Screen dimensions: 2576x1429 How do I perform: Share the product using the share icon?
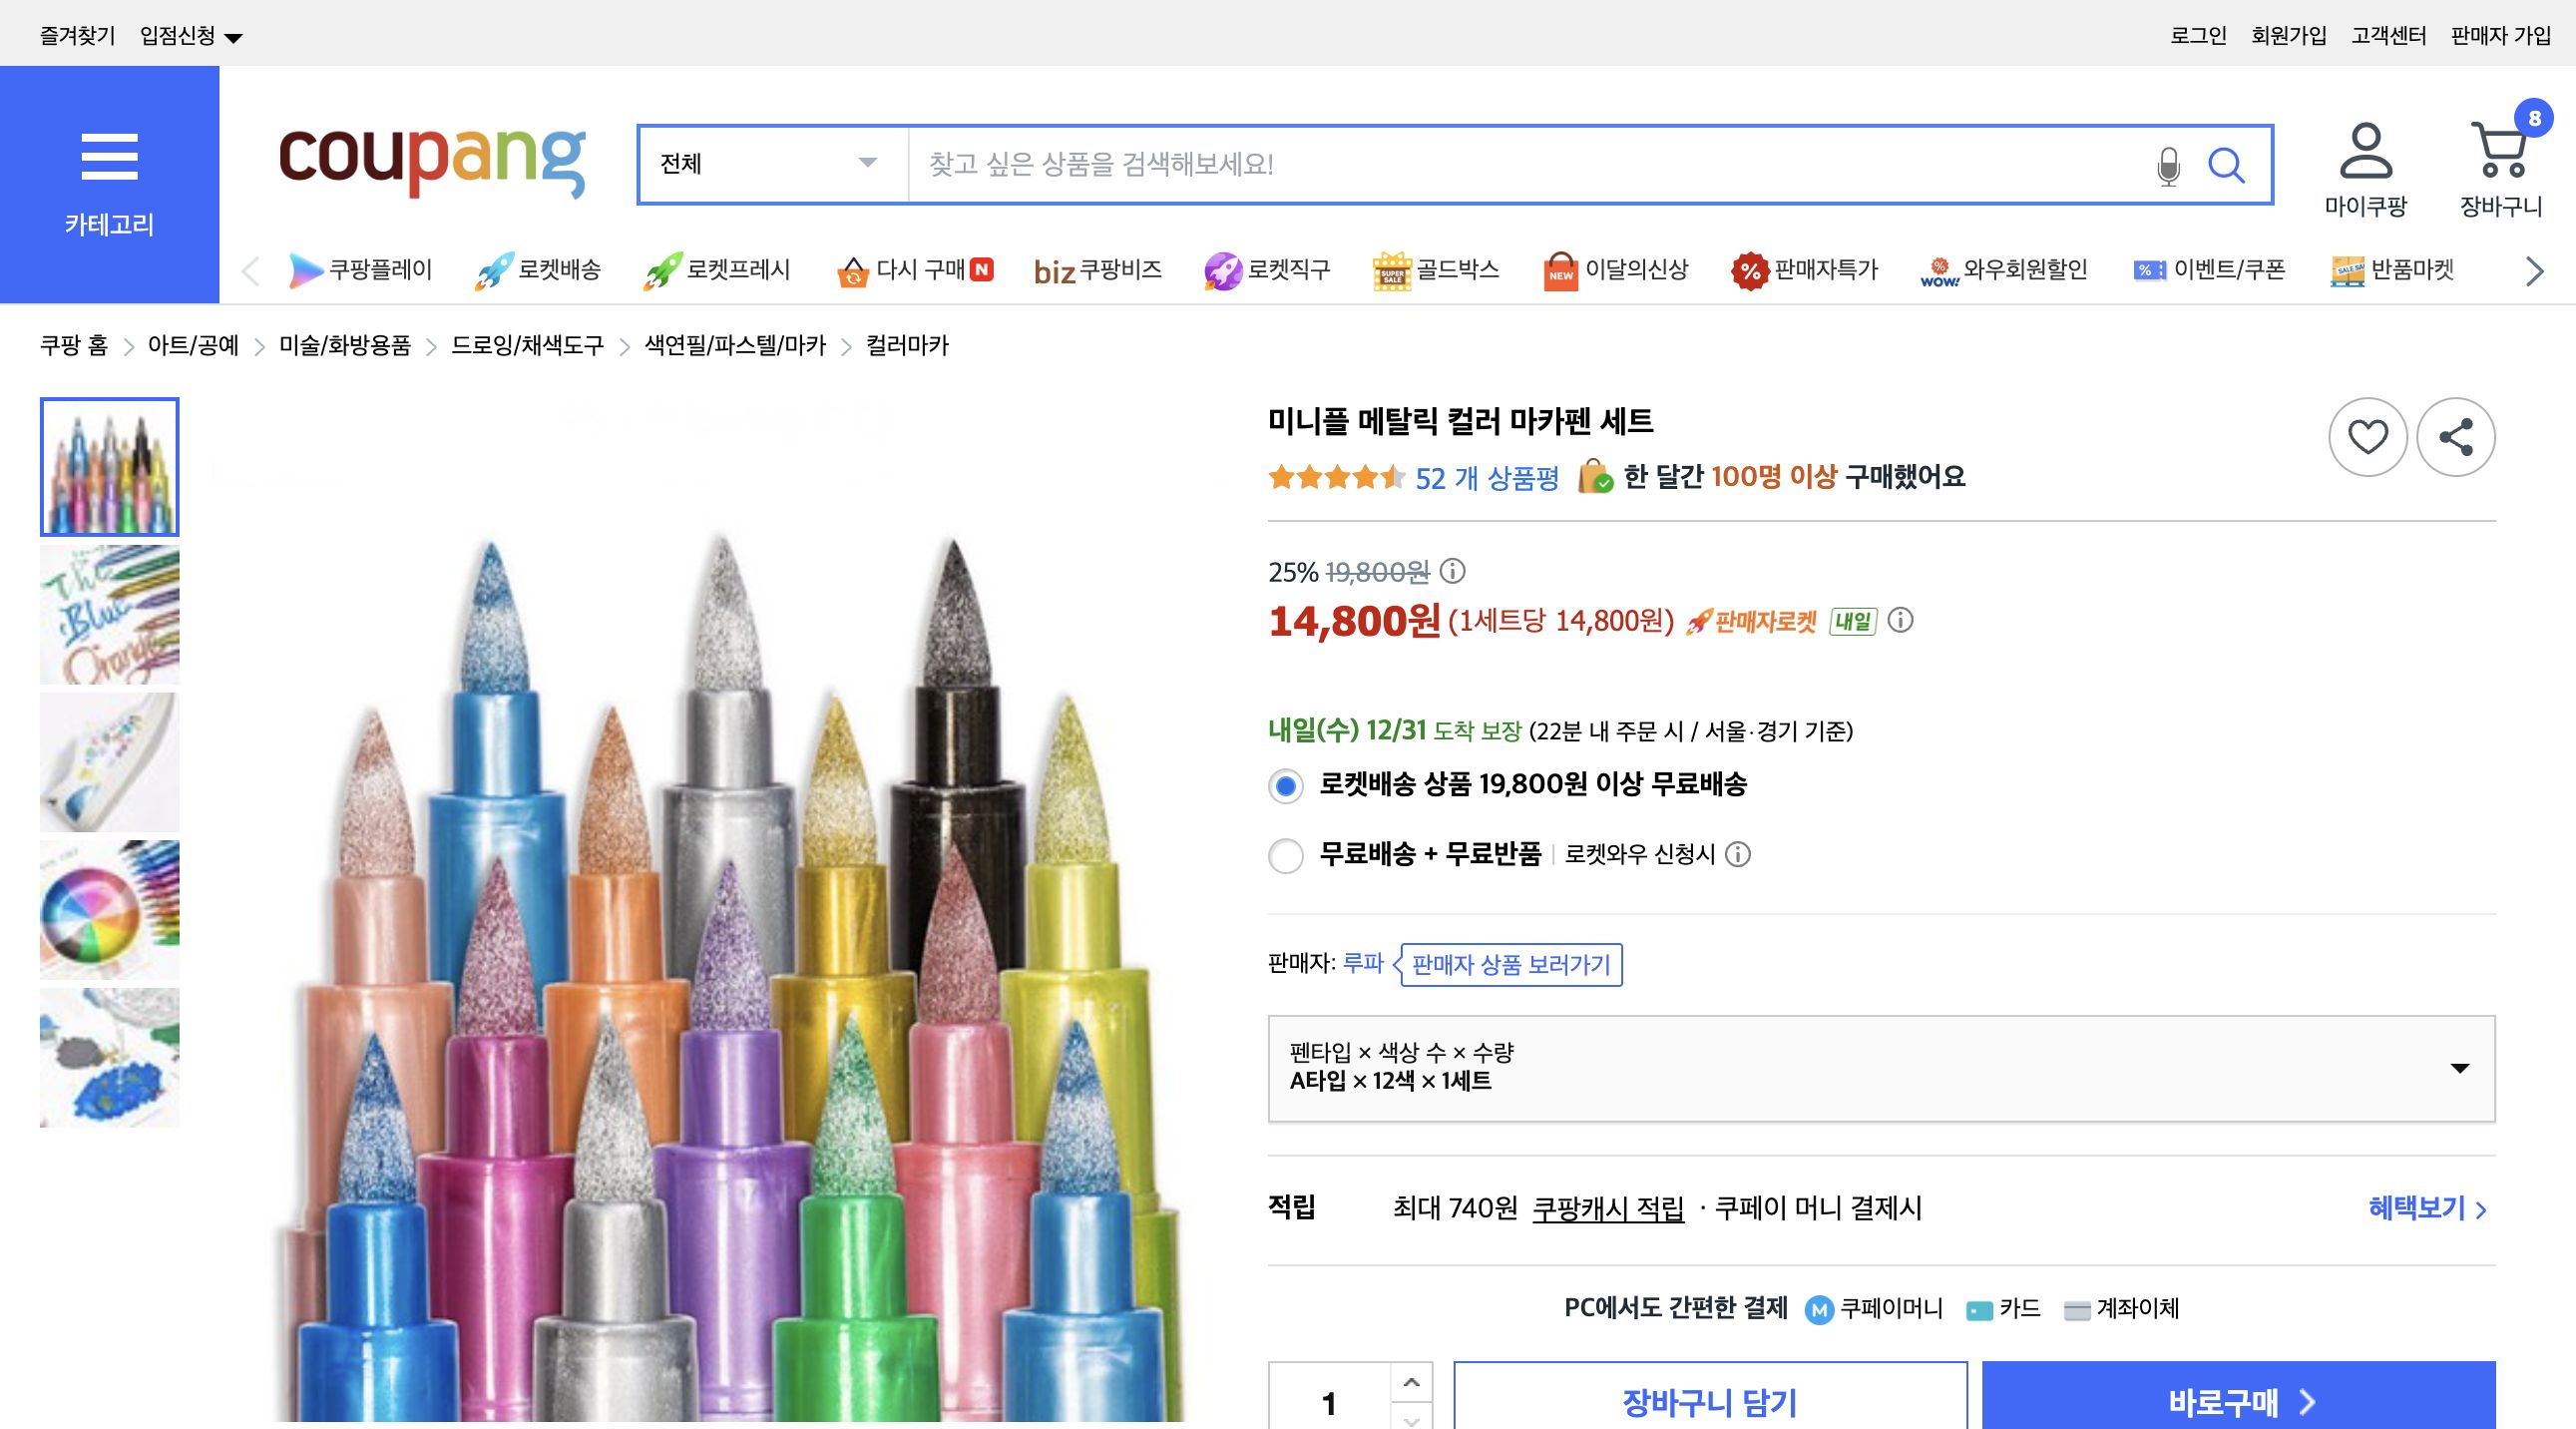pos(2456,437)
